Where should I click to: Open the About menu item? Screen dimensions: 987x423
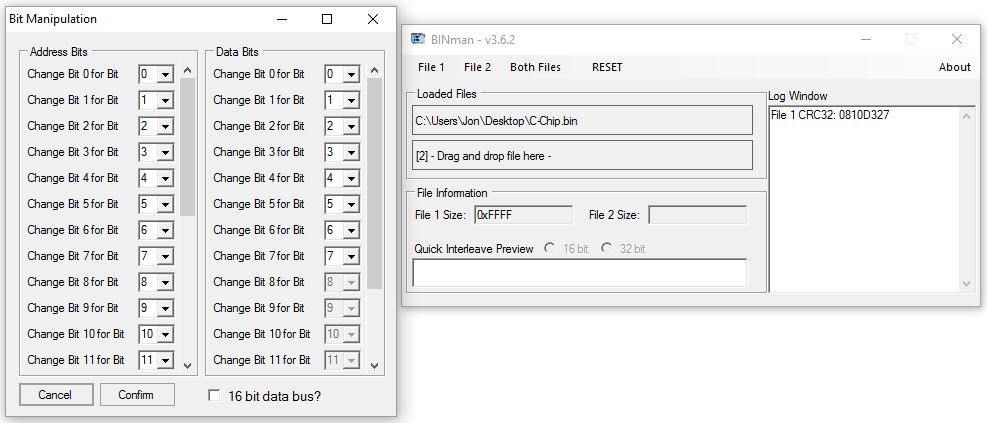point(954,67)
